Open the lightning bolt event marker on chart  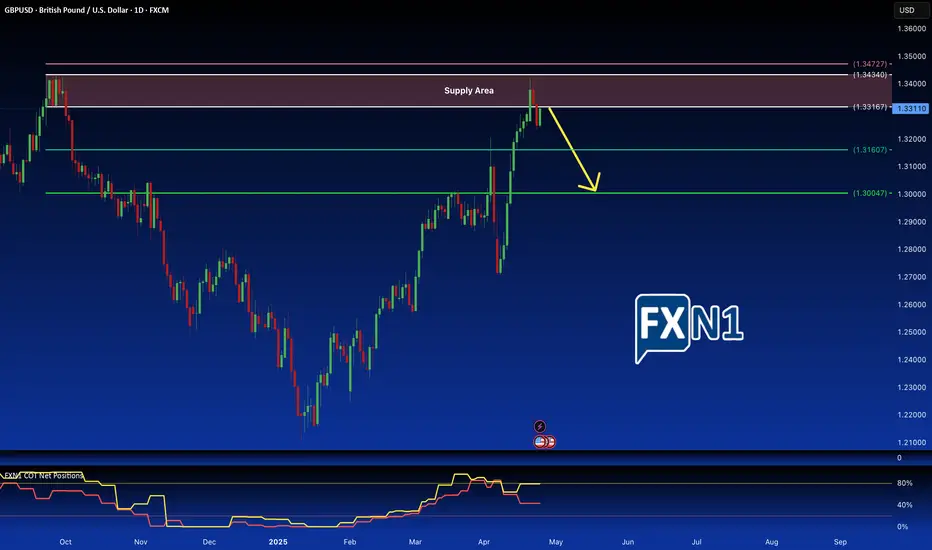[540, 426]
